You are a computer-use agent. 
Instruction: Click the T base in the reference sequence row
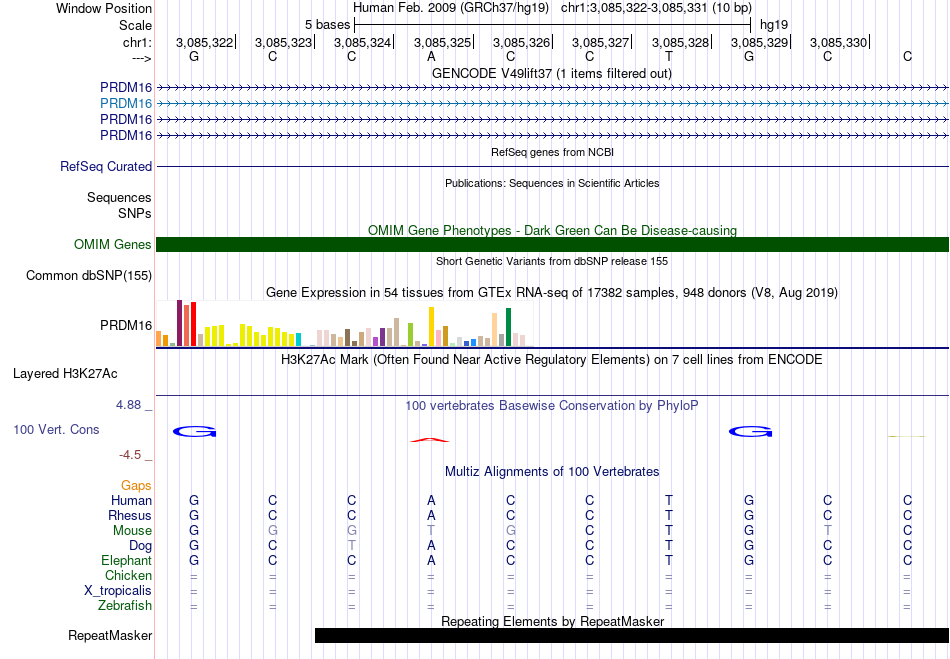[669, 57]
